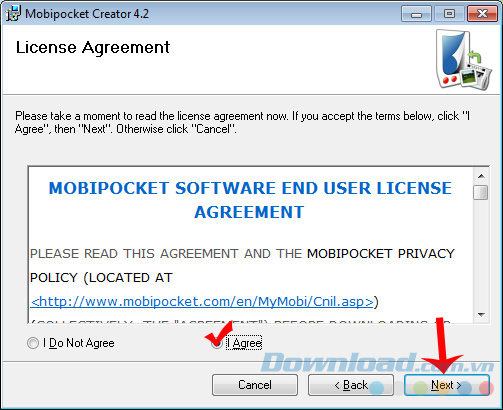Click the scrollbar track below the thumb
This screenshot has width=503, height=410.
481,253
